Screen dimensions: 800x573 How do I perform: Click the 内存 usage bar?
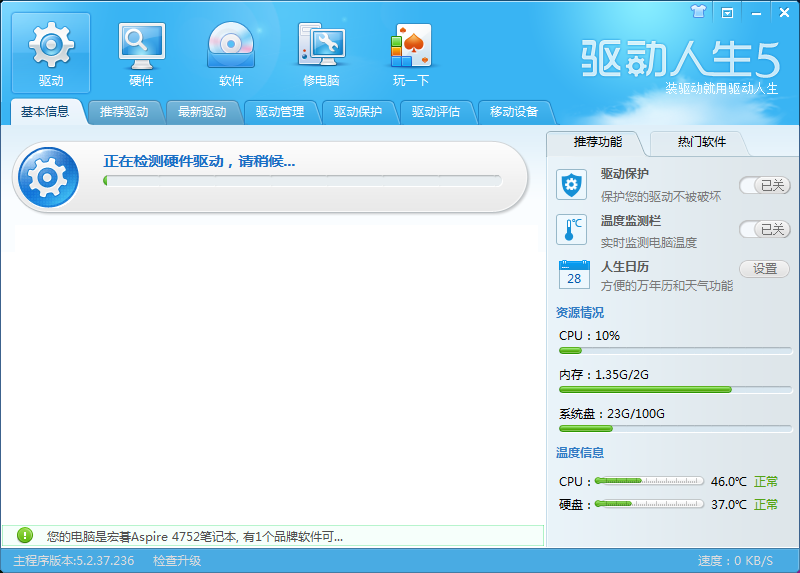coord(676,389)
